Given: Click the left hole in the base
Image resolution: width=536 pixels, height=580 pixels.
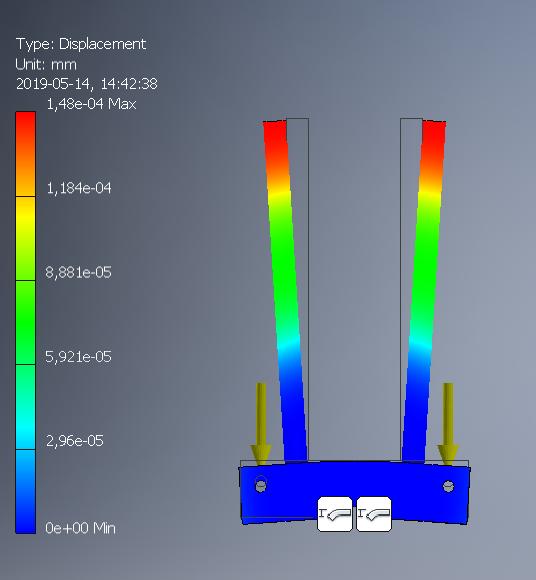Looking at the screenshot, I should (261, 486).
